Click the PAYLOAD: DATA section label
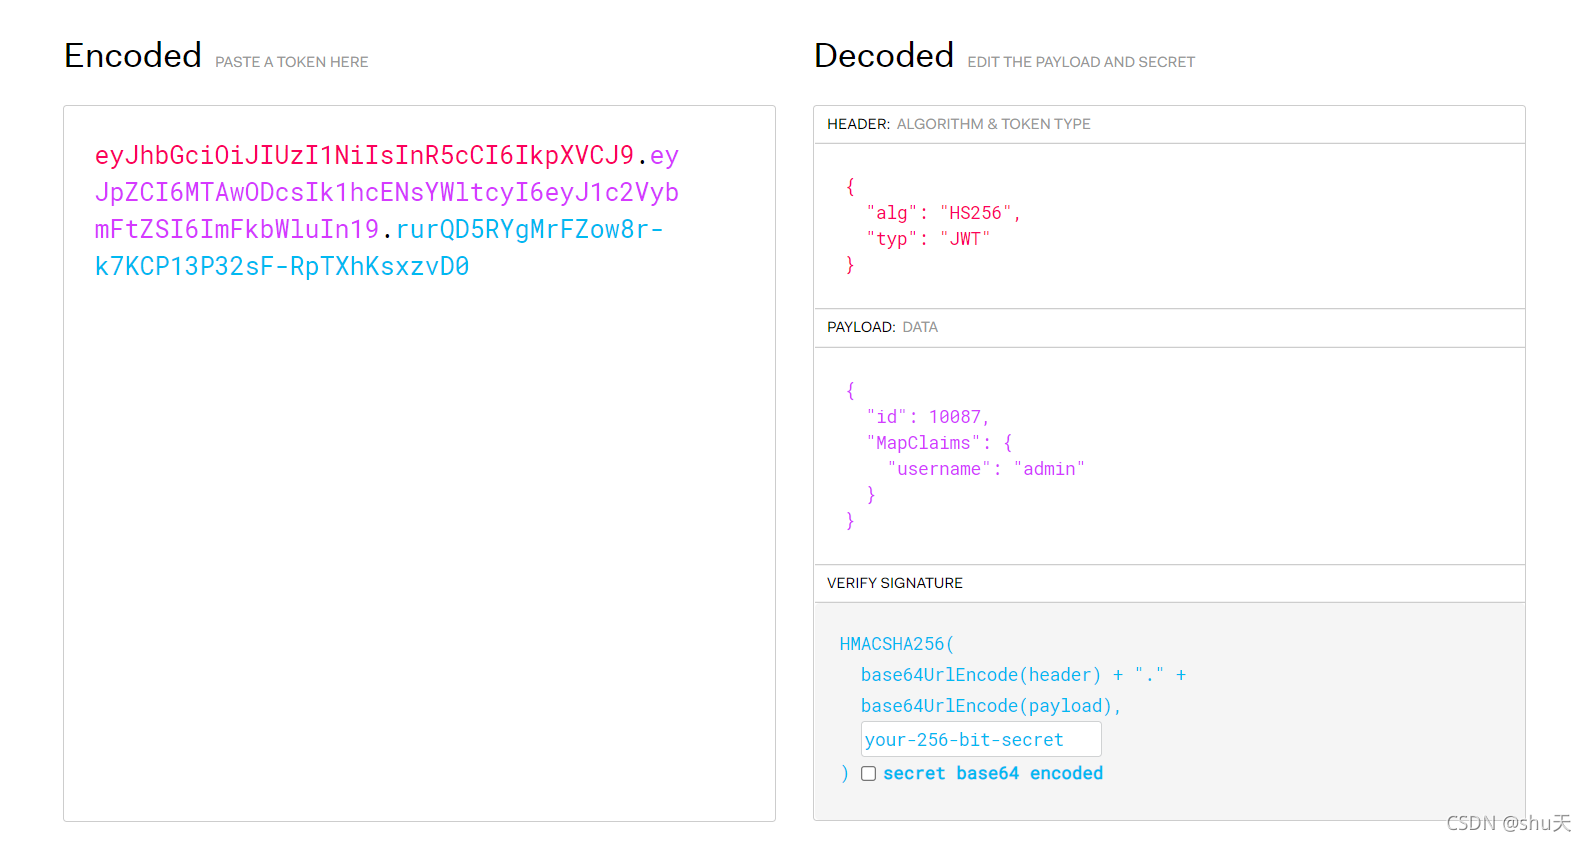Viewport: 1586px width, 841px height. [882, 327]
